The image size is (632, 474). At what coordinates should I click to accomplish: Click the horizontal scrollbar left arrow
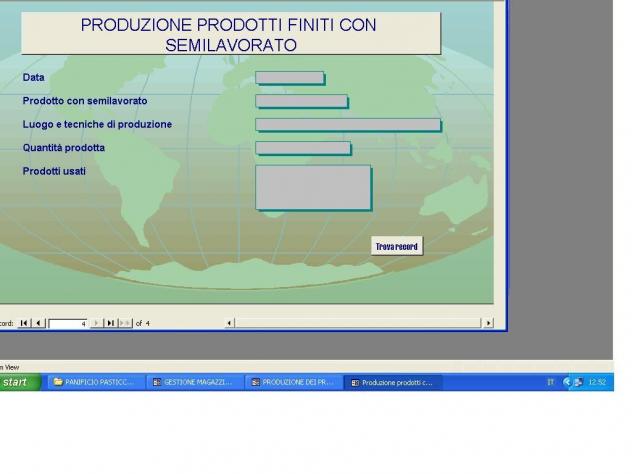coord(229,323)
